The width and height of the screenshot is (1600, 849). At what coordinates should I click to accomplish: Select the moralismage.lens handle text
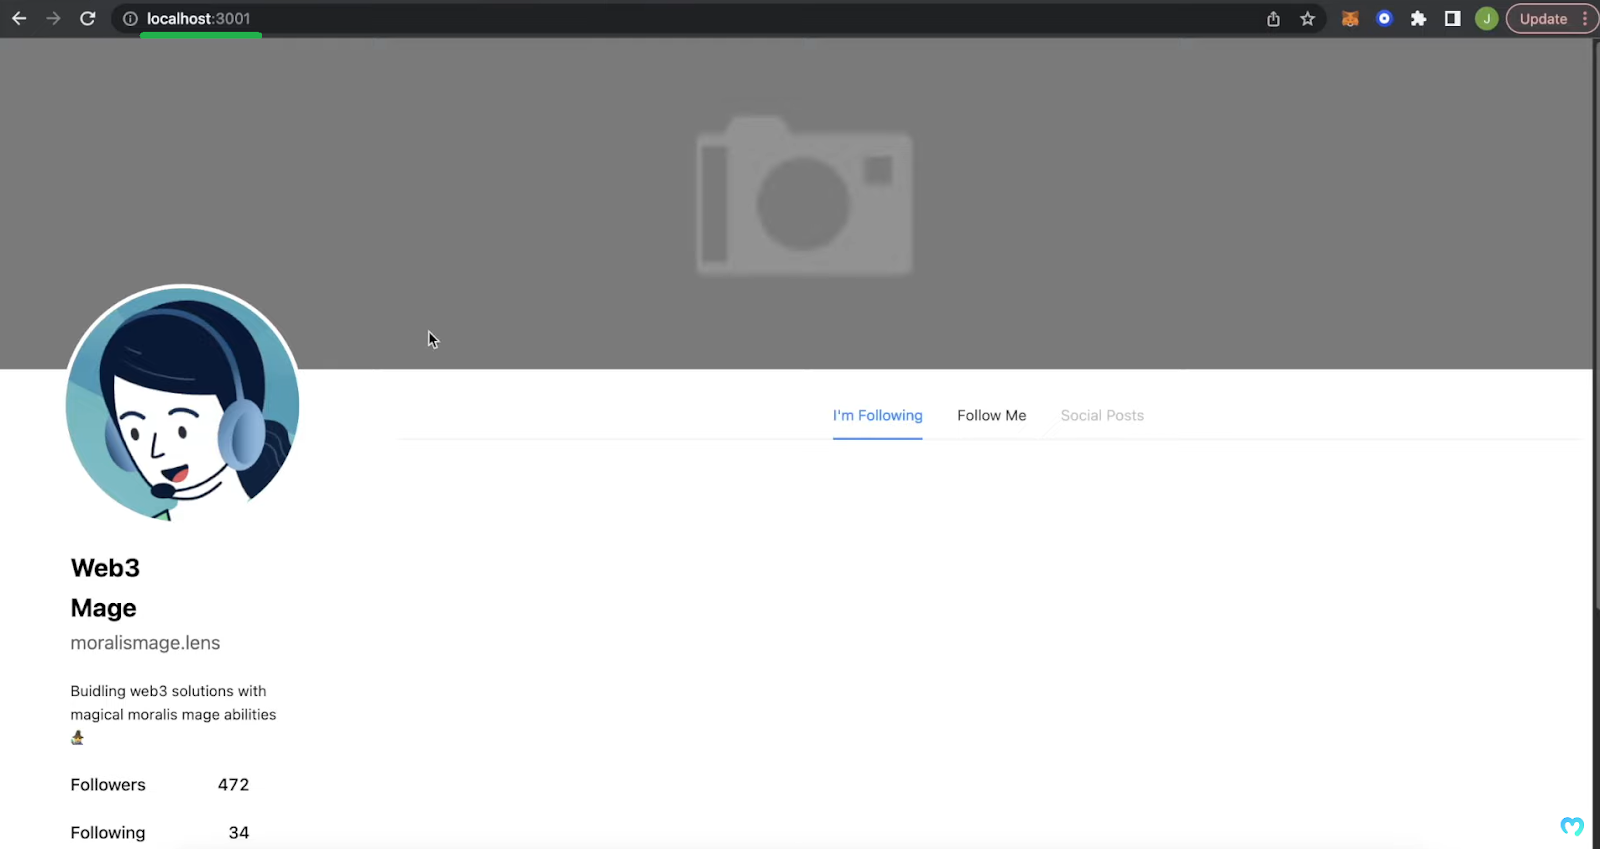[x=145, y=643]
